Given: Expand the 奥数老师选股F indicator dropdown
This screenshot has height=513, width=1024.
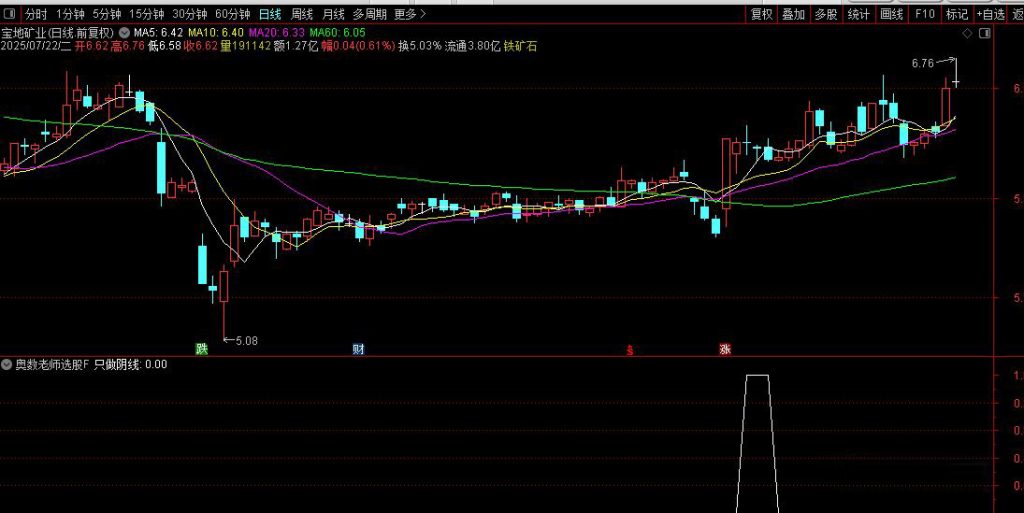Looking at the screenshot, I should [x=7, y=365].
